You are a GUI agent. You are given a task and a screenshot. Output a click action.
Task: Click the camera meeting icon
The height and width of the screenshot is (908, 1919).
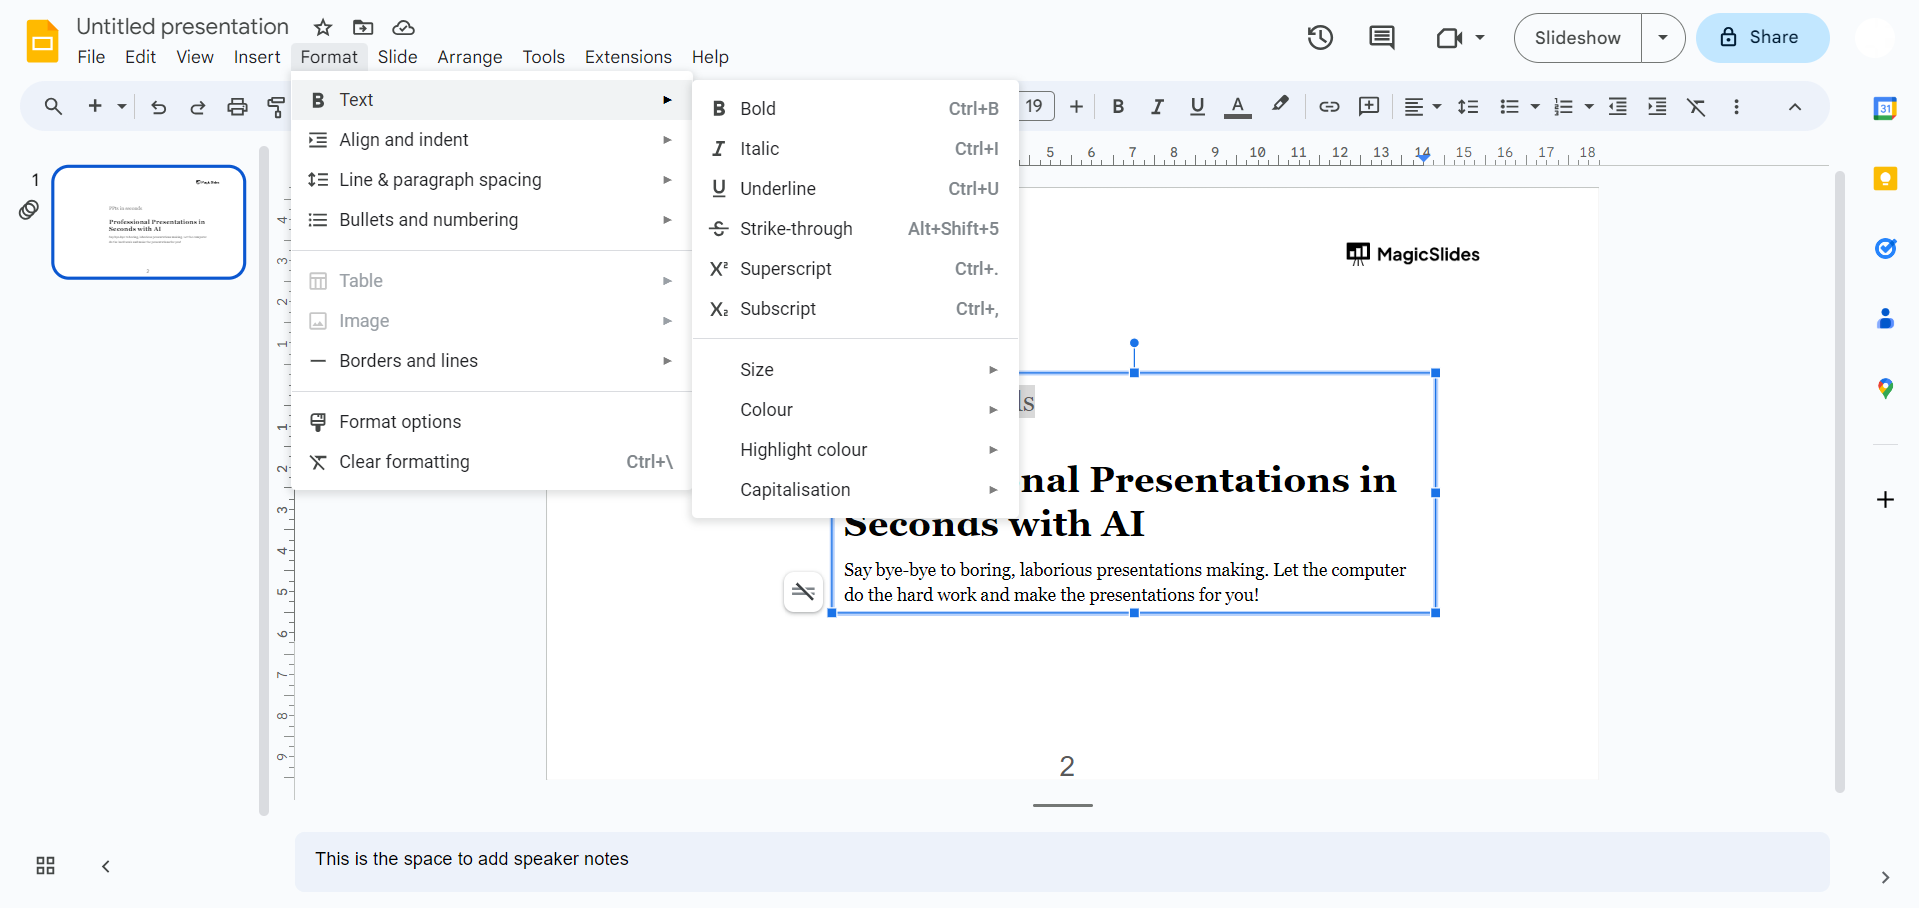click(x=1449, y=38)
